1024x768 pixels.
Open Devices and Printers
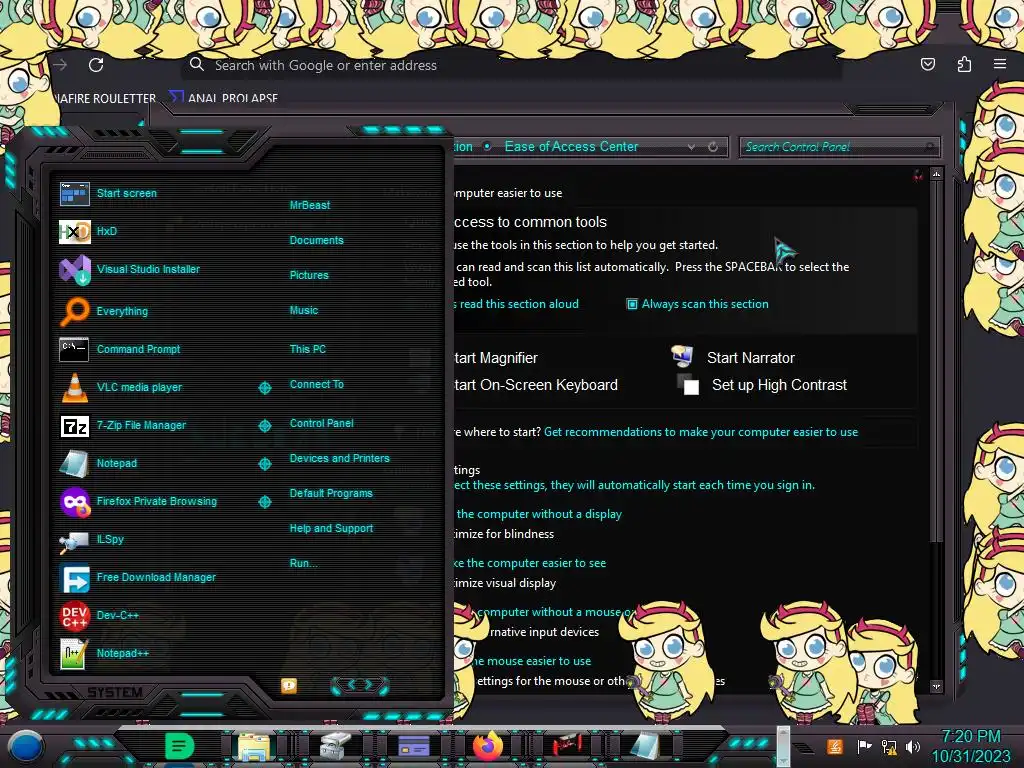[x=339, y=458]
